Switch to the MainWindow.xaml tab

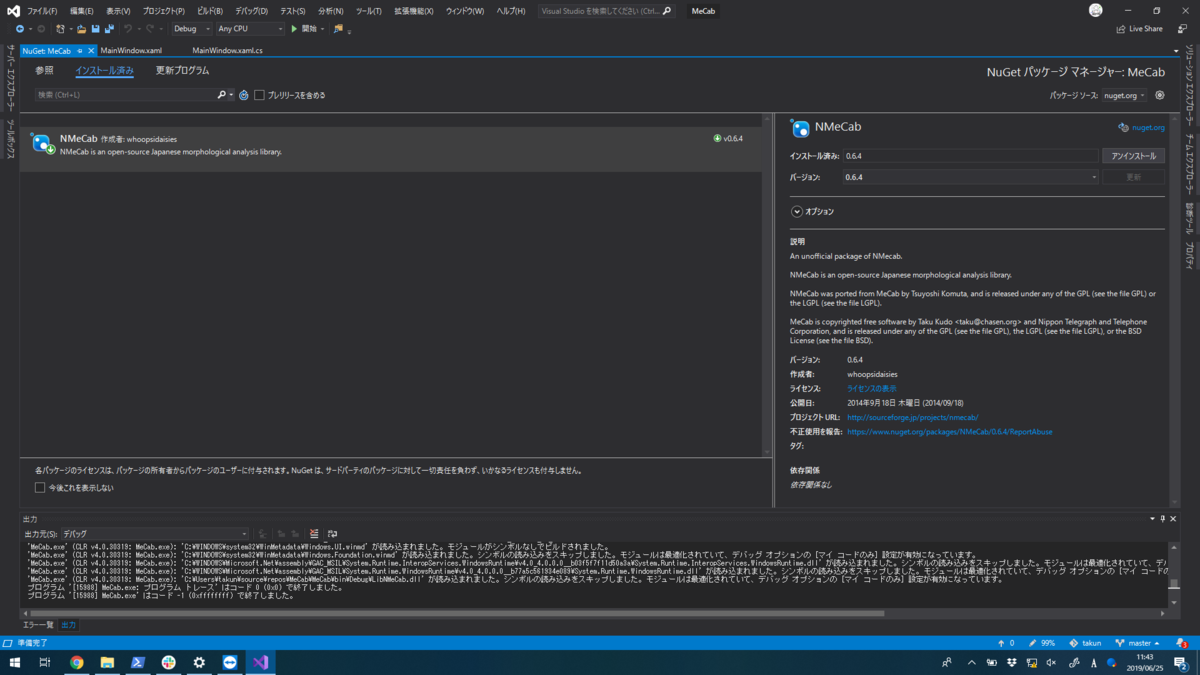(x=131, y=50)
